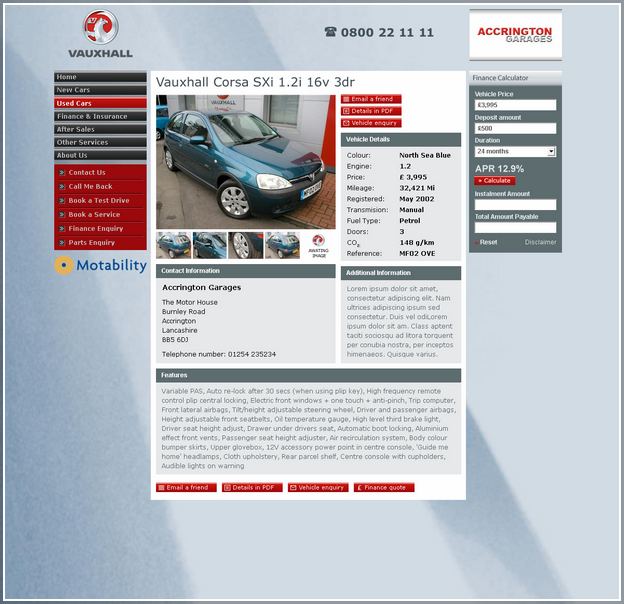Viewport: 624px width, 604px height.
Task: Open Finance & Insurance menu item
Action: point(100,116)
